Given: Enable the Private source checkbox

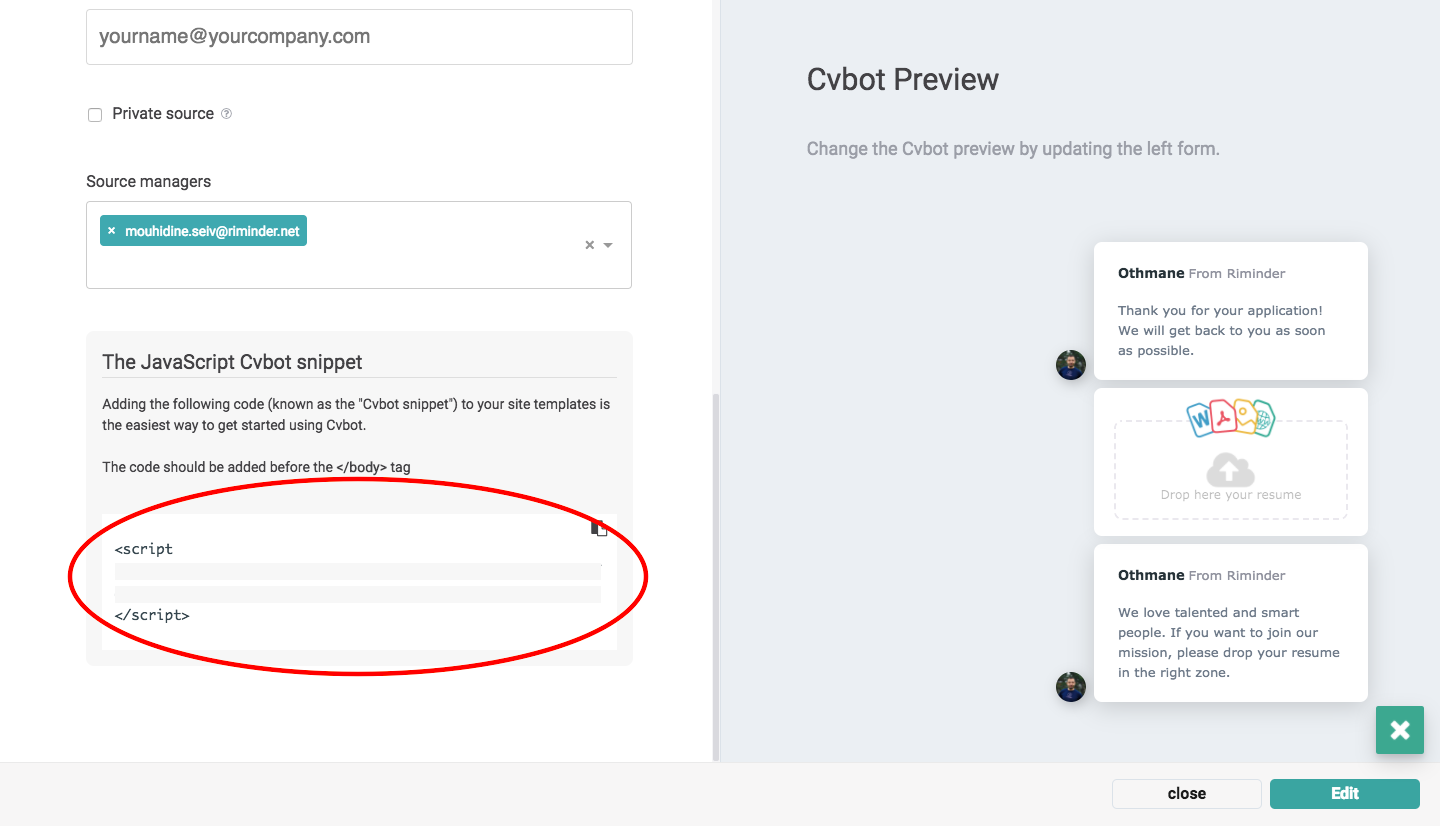Looking at the screenshot, I should click(95, 115).
